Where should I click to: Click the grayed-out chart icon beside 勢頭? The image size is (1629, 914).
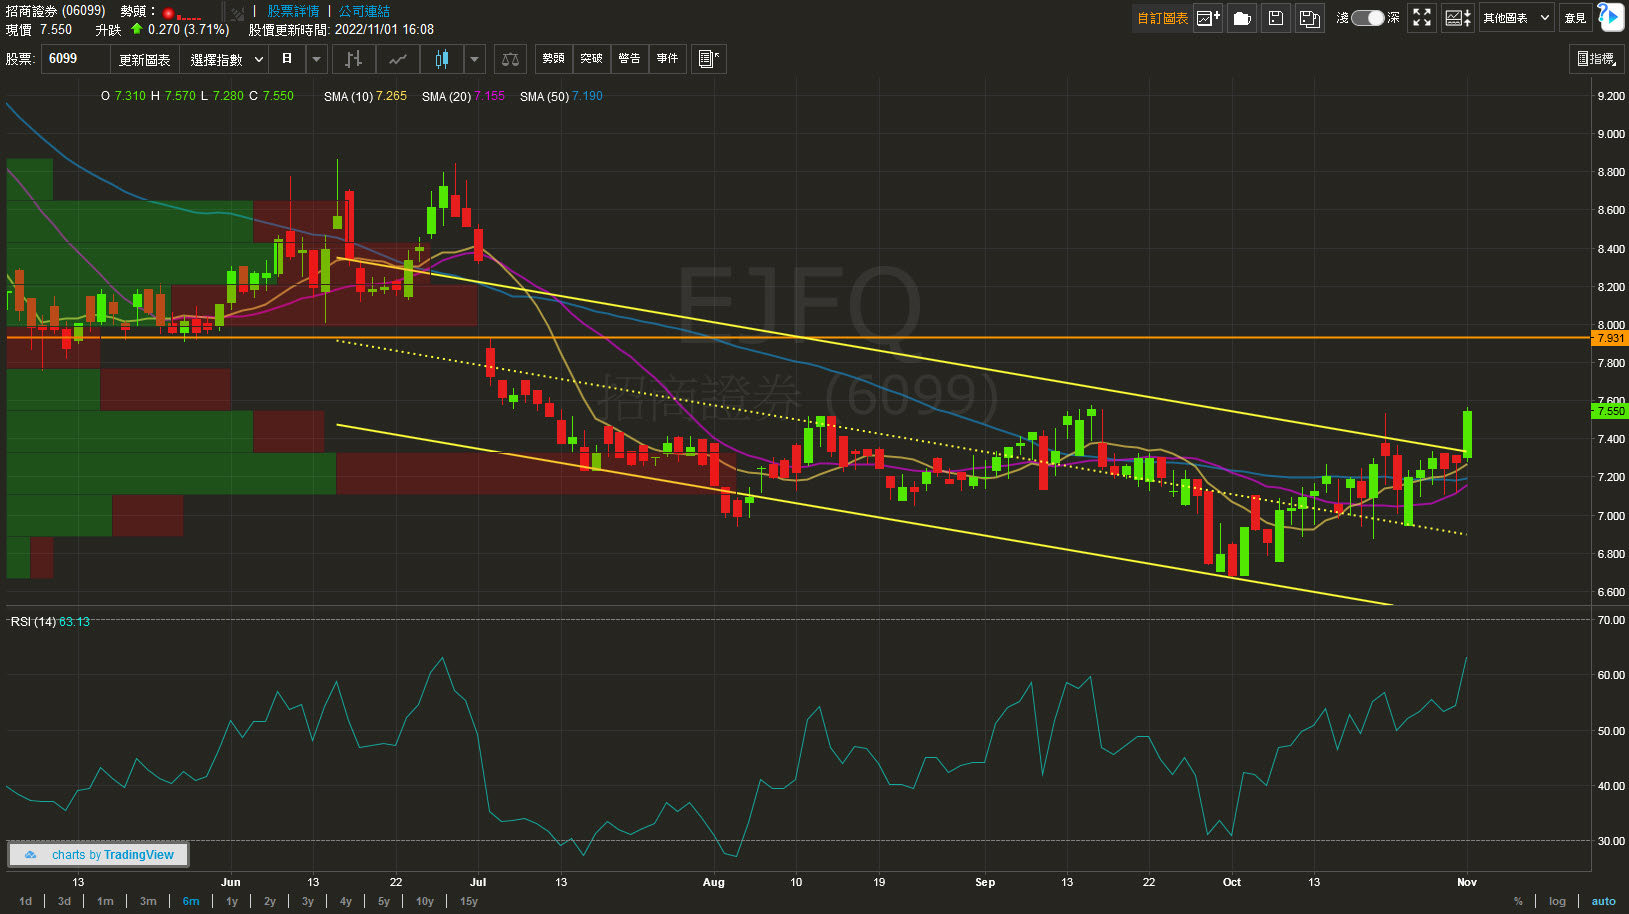click(237, 13)
